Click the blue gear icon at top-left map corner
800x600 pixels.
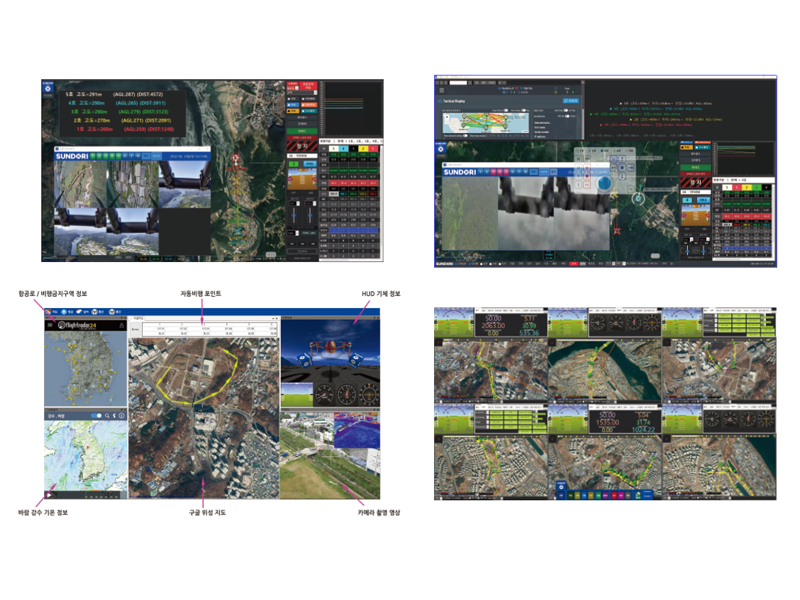coord(48,86)
